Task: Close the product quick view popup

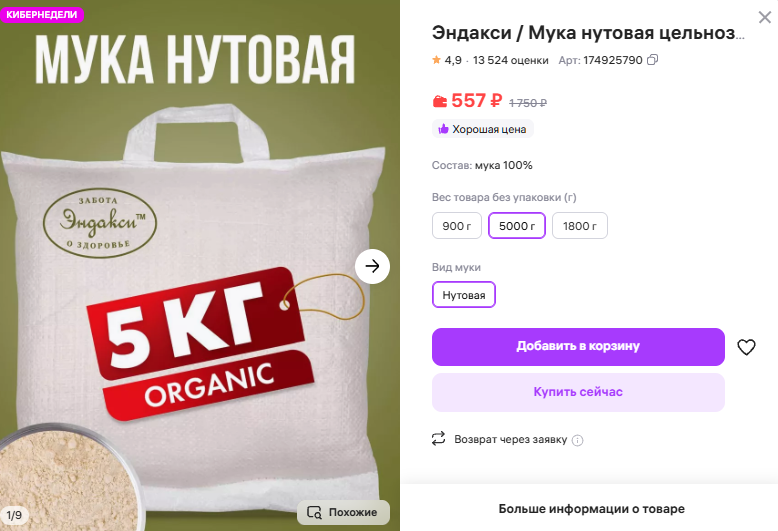Action: pyautogui.click(x=765, y=17)
